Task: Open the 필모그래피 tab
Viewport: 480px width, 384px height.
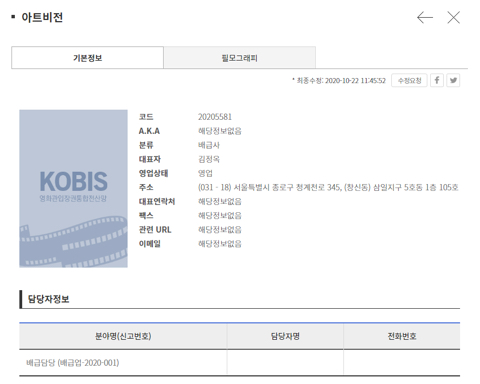Action: click(x=240, y=58)
